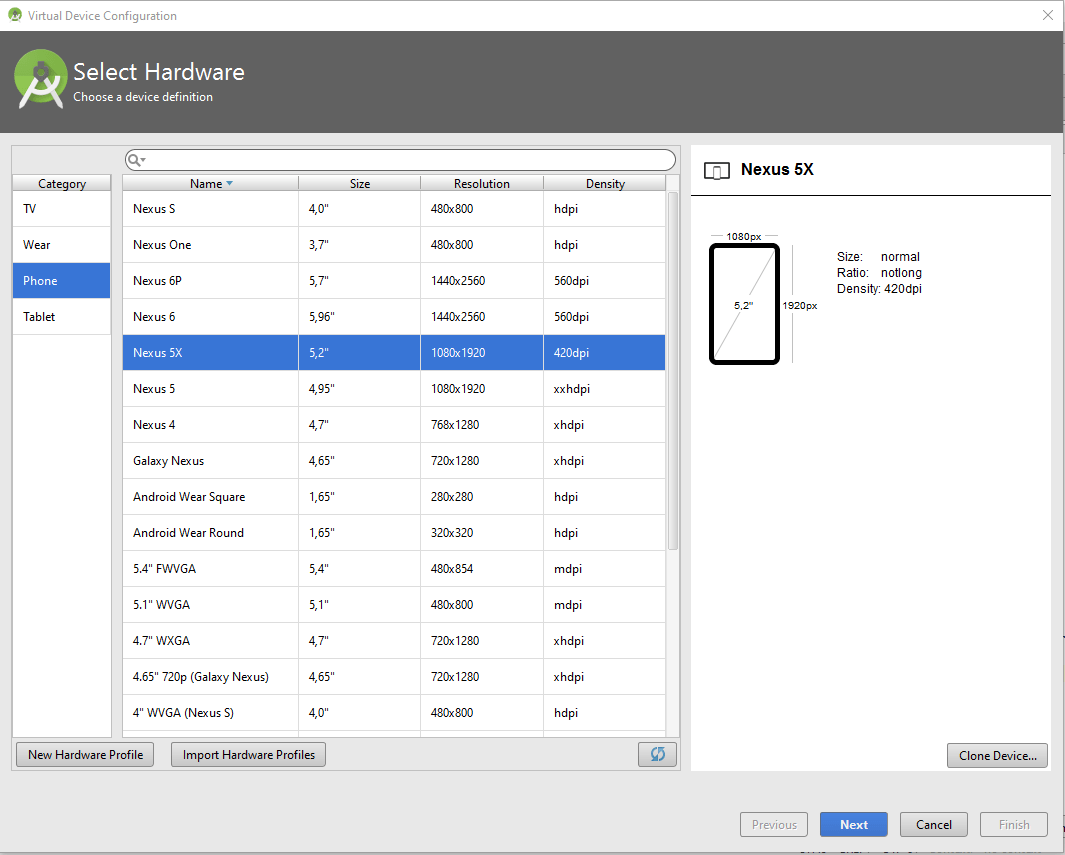Image resolution: width=1065 pixels, height=855 pixels.
Task: Select the Nexus 5X row
Action: (x=394, y=352)
